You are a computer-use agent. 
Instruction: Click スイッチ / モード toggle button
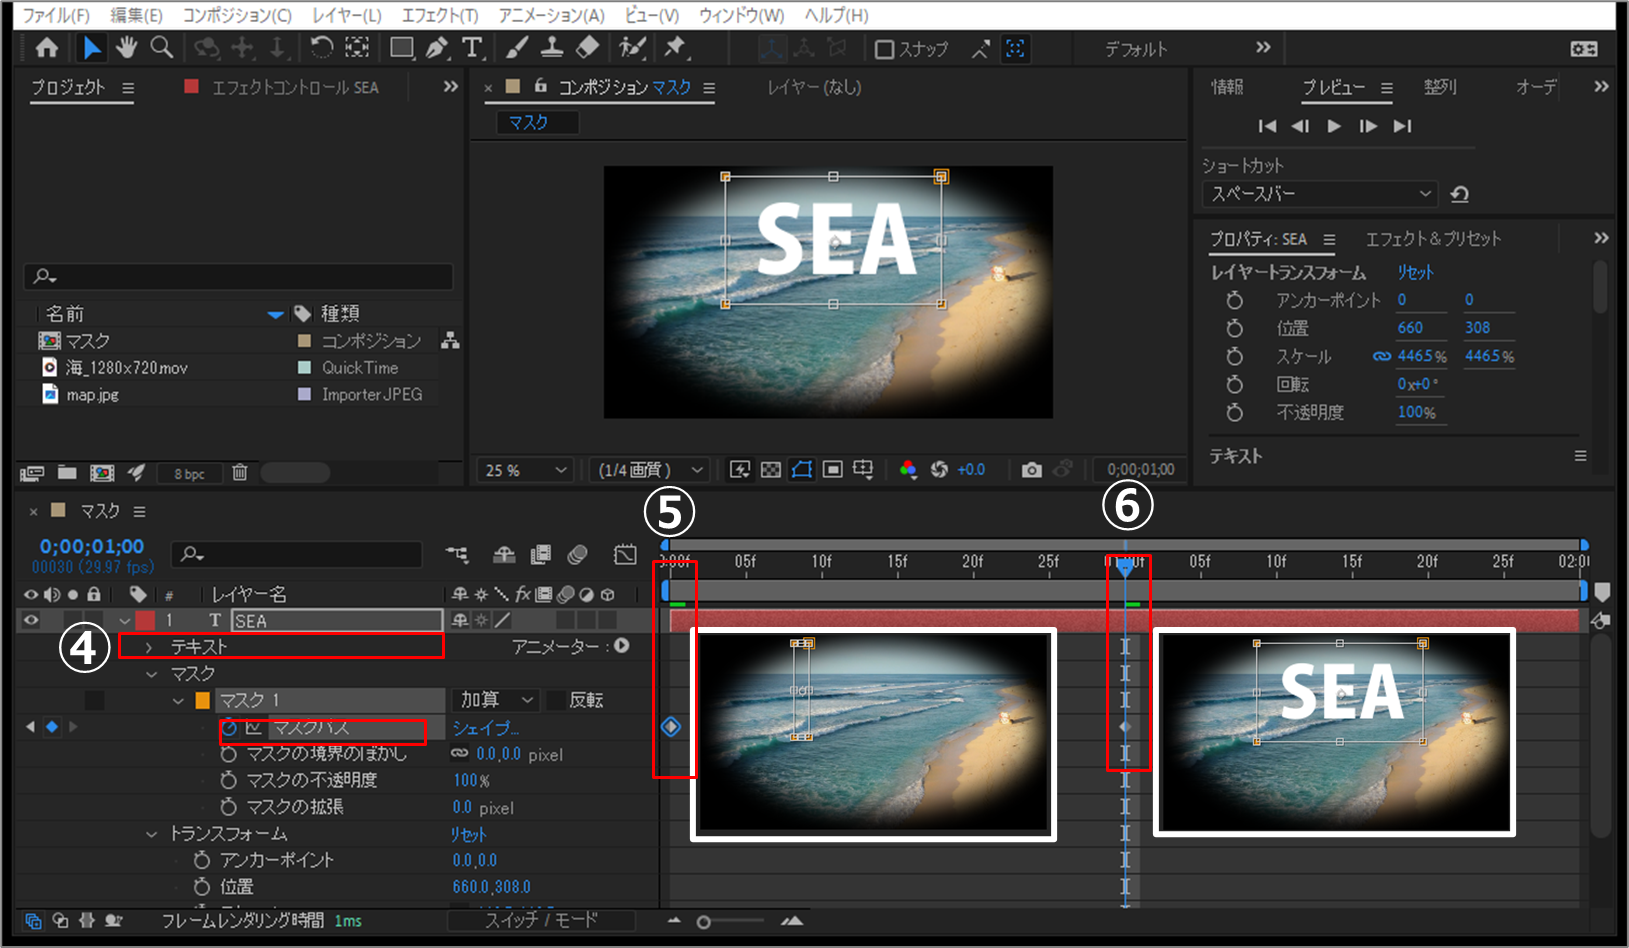click(x=541, y=920)
